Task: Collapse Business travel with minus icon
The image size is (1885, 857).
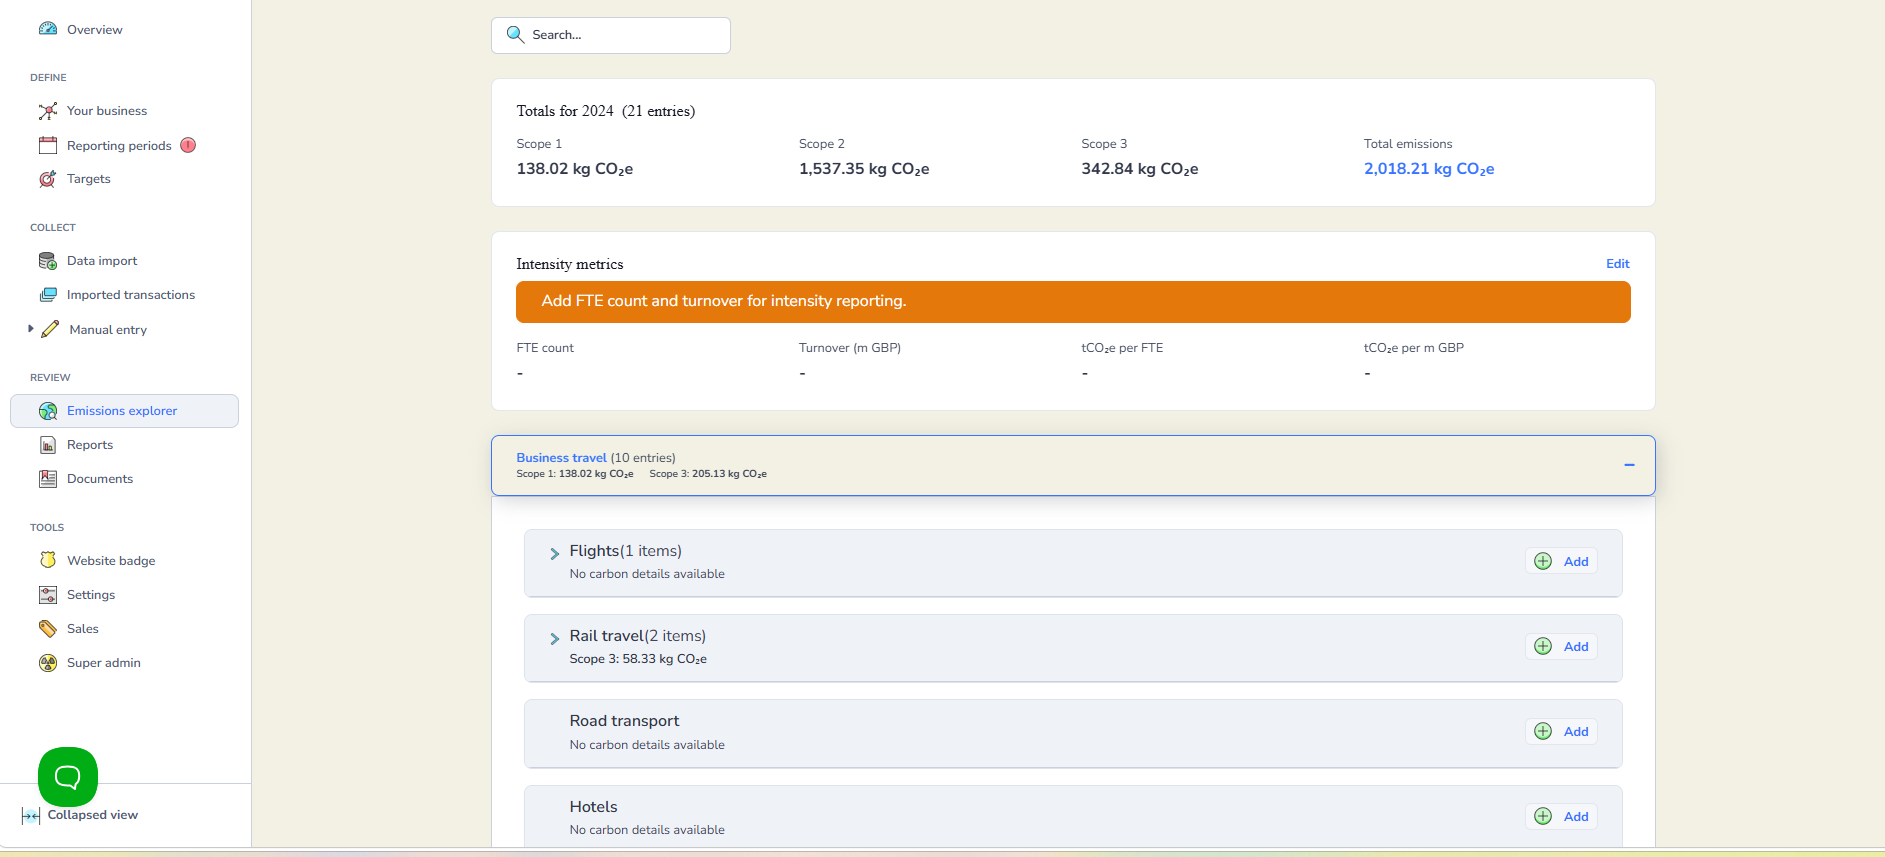Action: [x=1629, y=465]
